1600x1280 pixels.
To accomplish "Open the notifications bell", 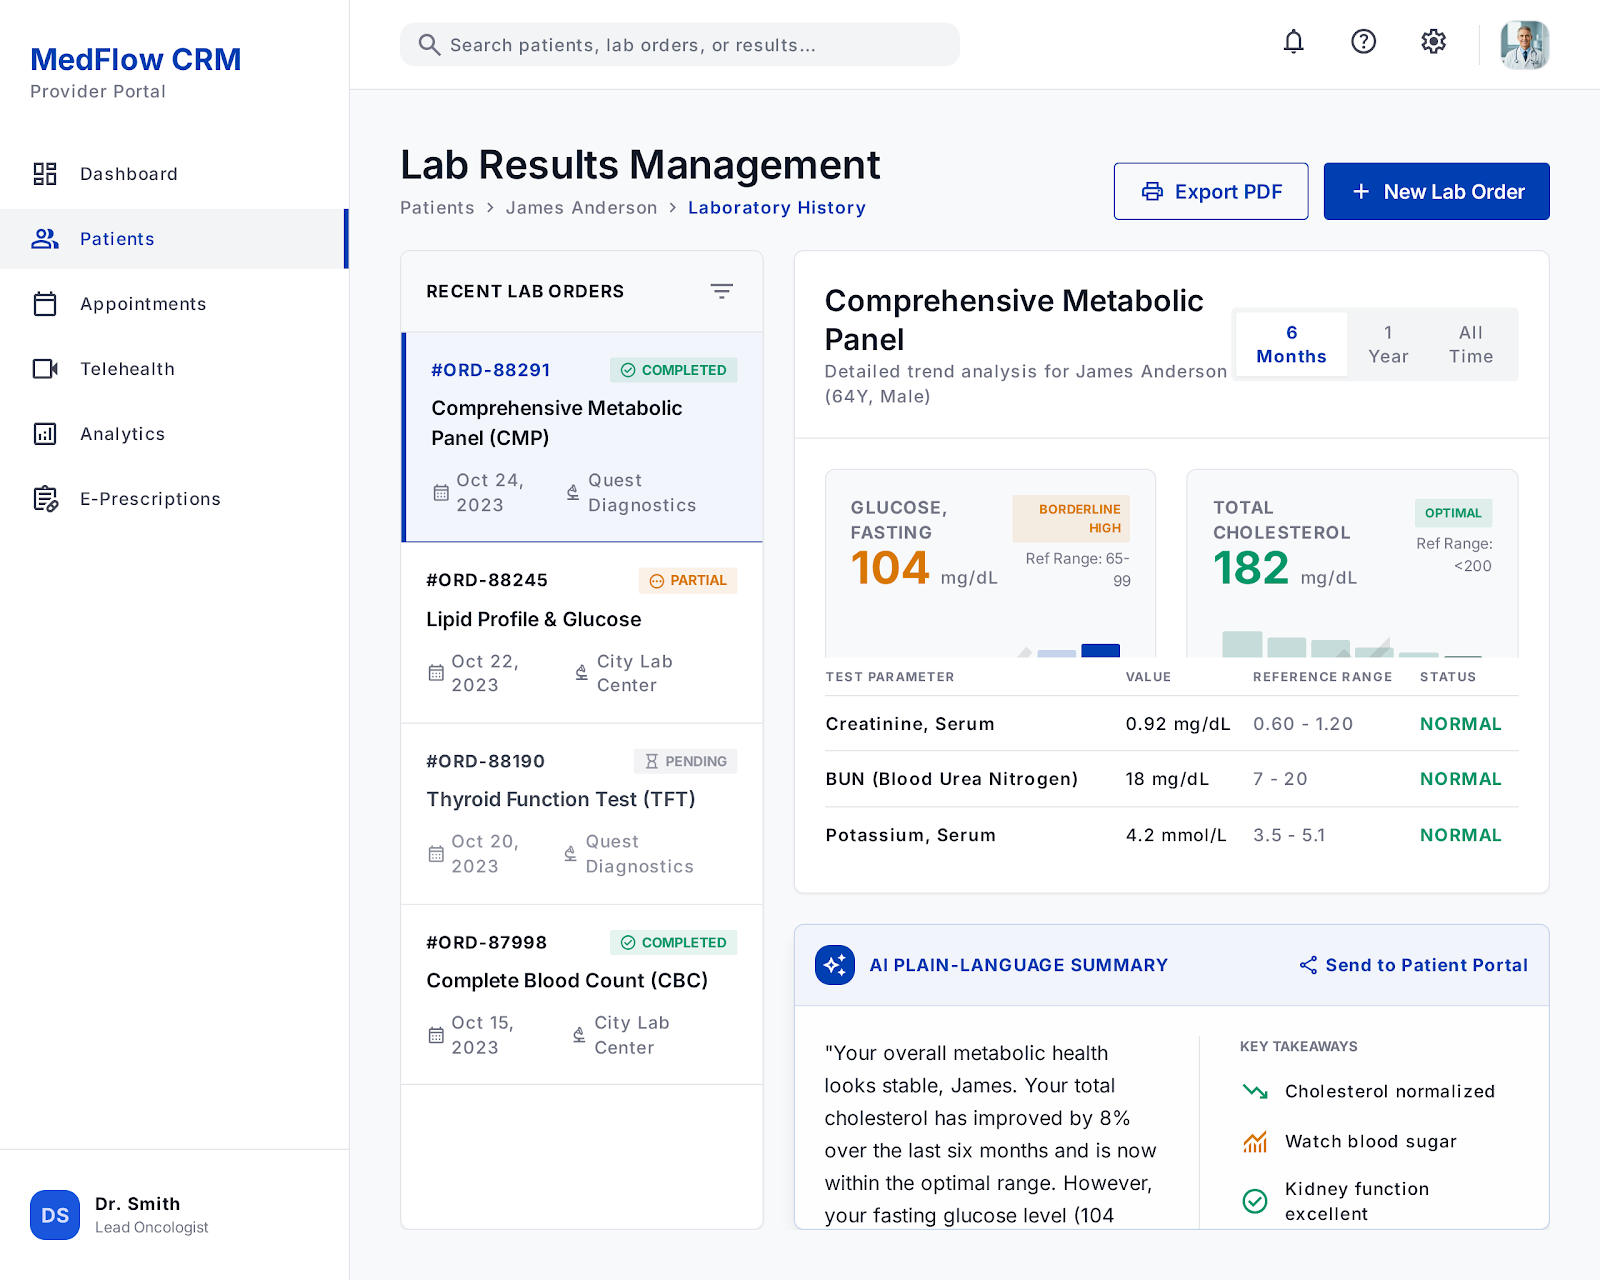I will (1293, 42).
